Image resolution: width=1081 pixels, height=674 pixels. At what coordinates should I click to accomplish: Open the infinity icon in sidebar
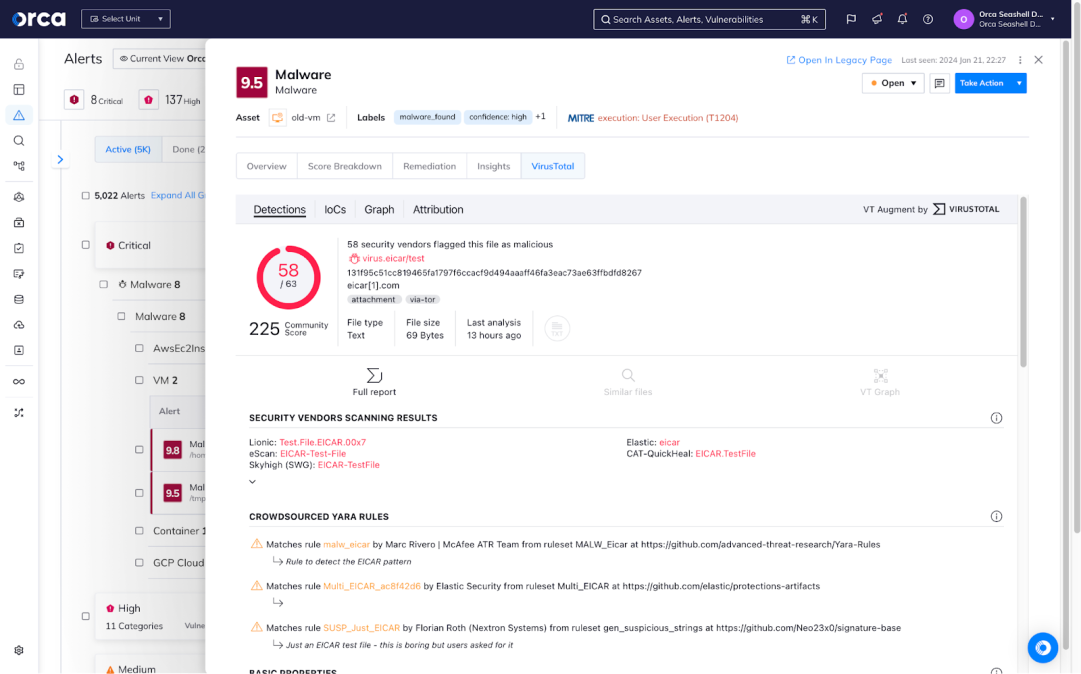click(19, 381)
